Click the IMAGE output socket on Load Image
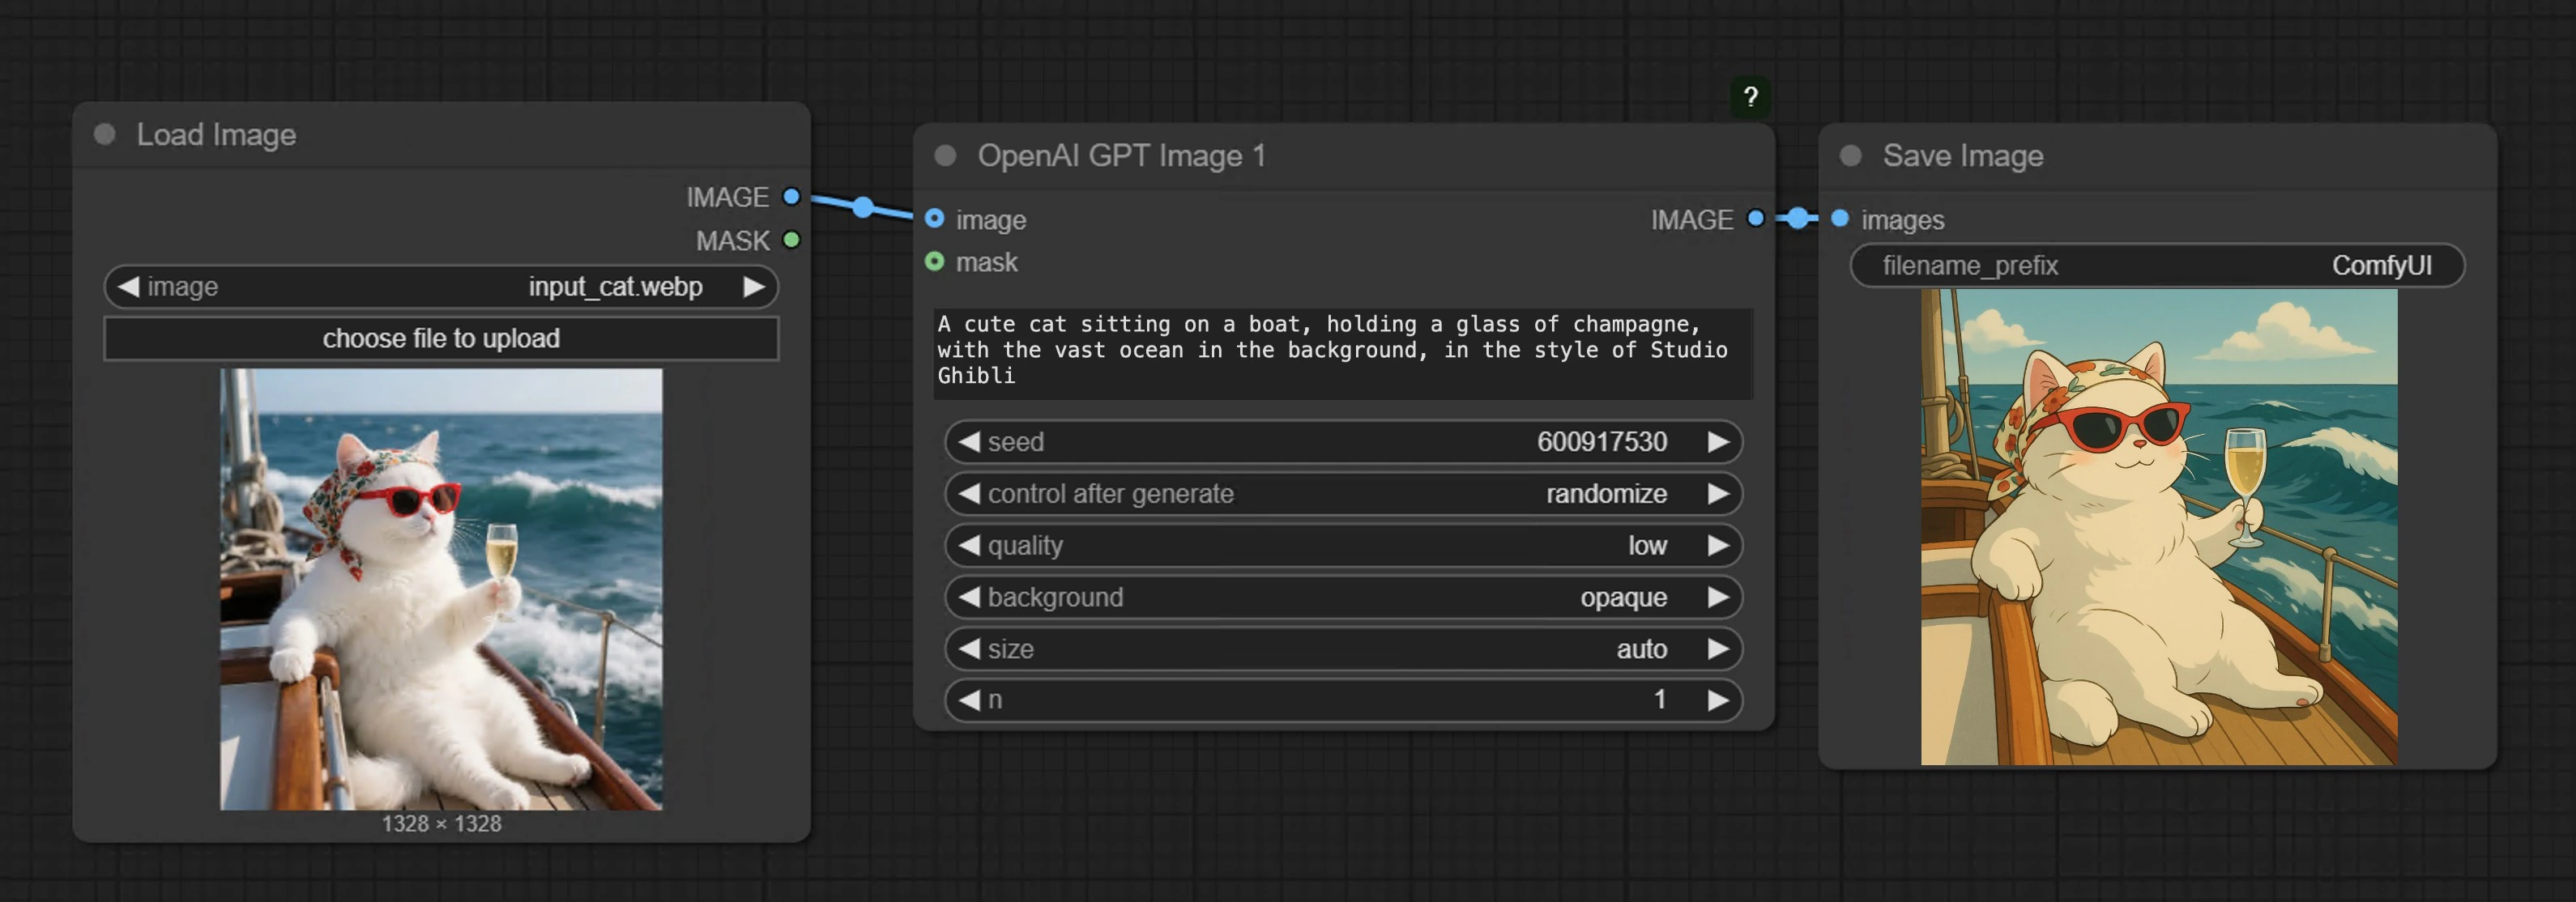The image size is (2576, 902). [x=790, y=197]
